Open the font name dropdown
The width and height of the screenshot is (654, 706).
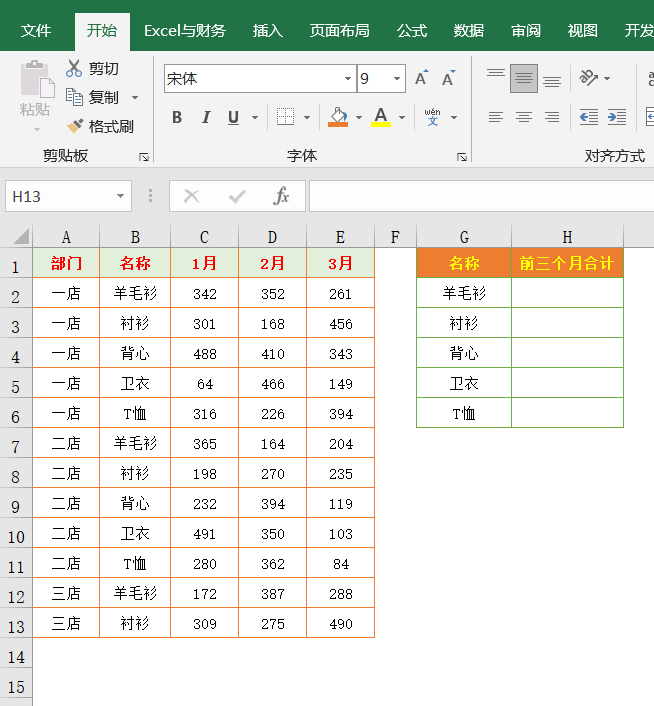348,78
